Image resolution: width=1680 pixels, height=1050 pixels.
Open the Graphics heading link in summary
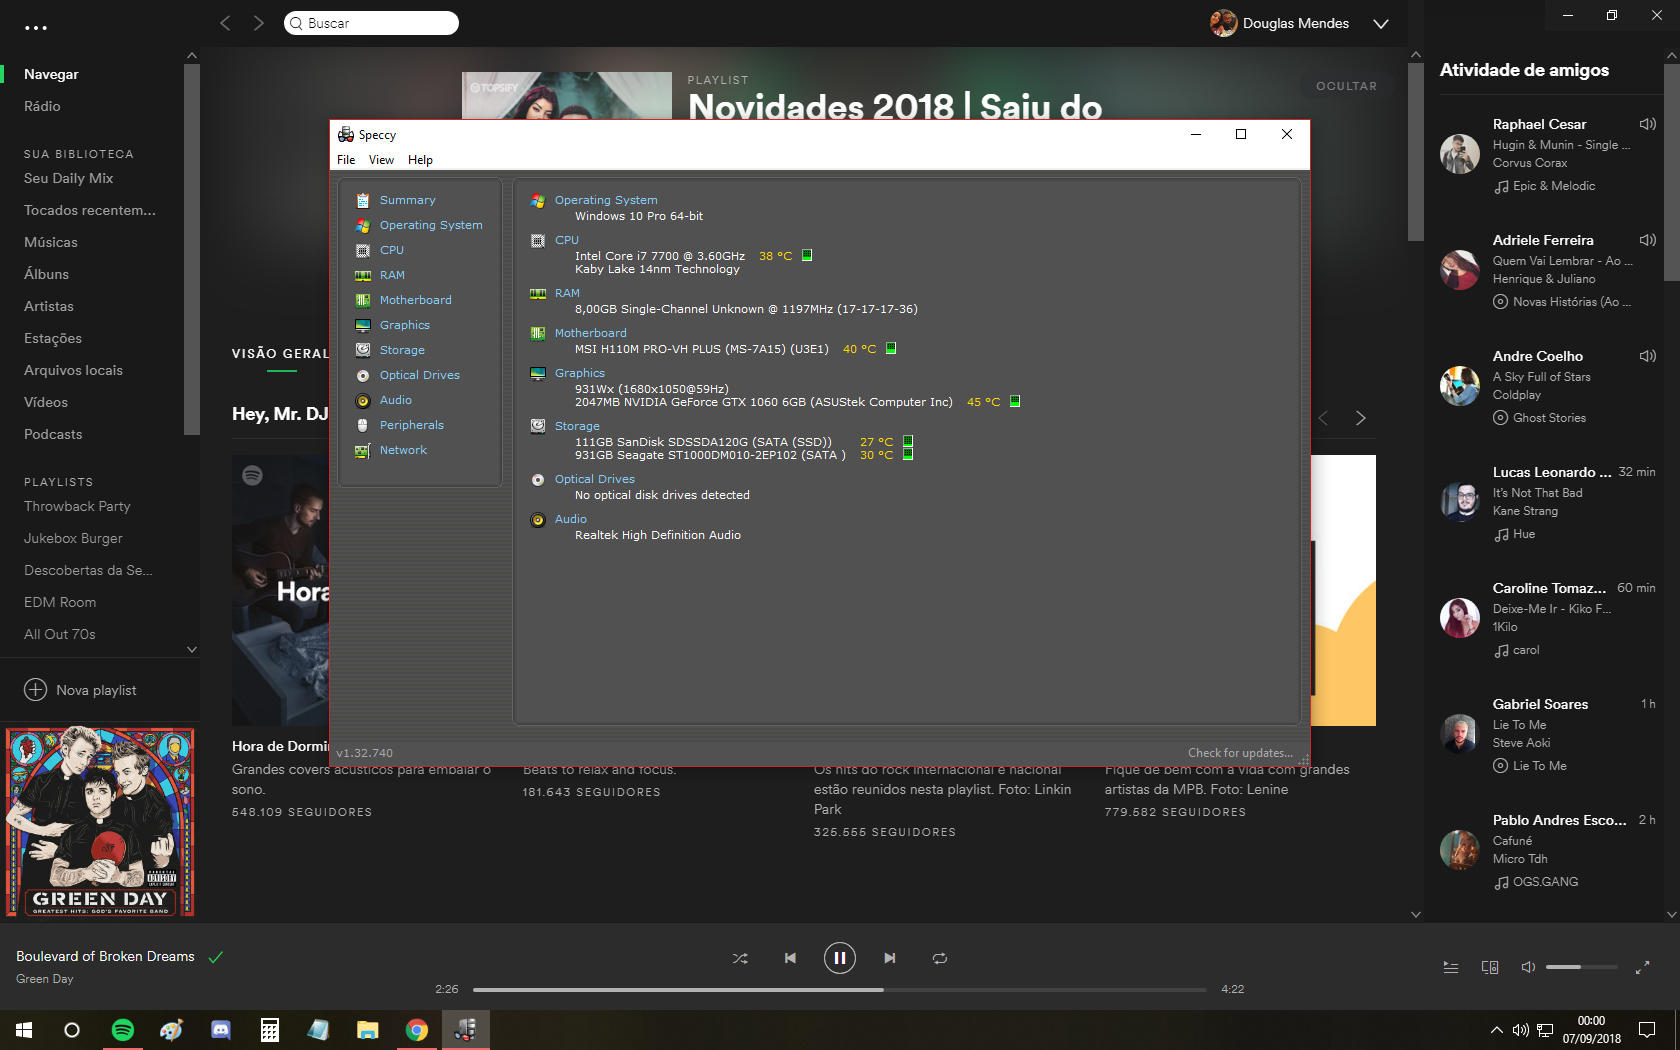click(x=580, y=373)
